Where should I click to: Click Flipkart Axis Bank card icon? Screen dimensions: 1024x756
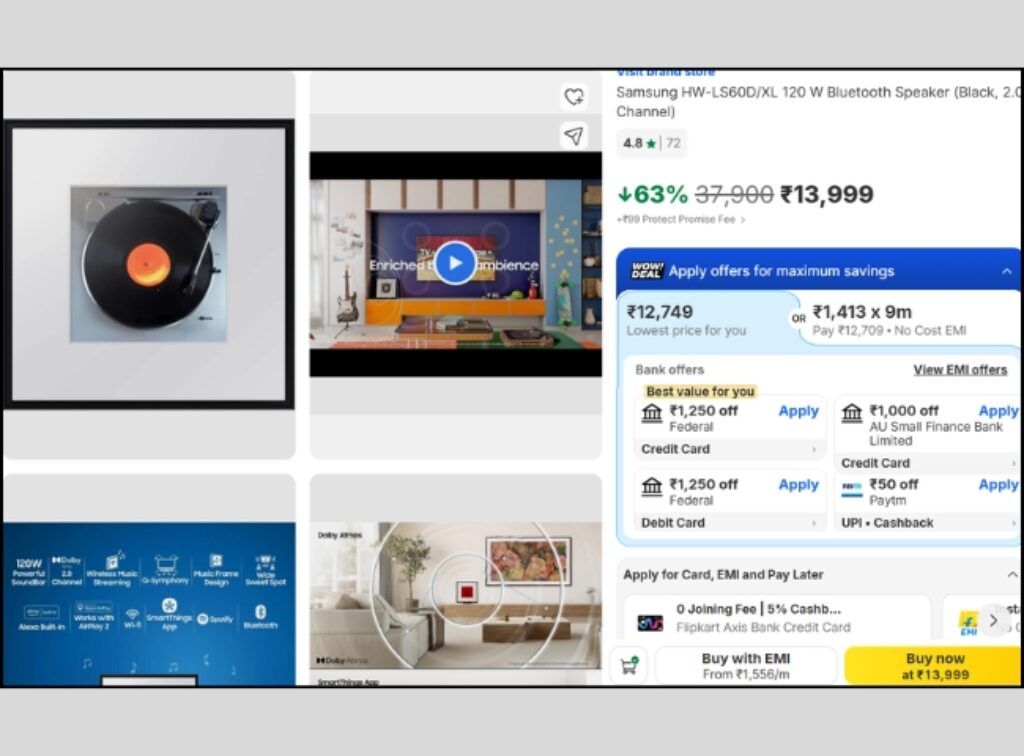[650, 623]
